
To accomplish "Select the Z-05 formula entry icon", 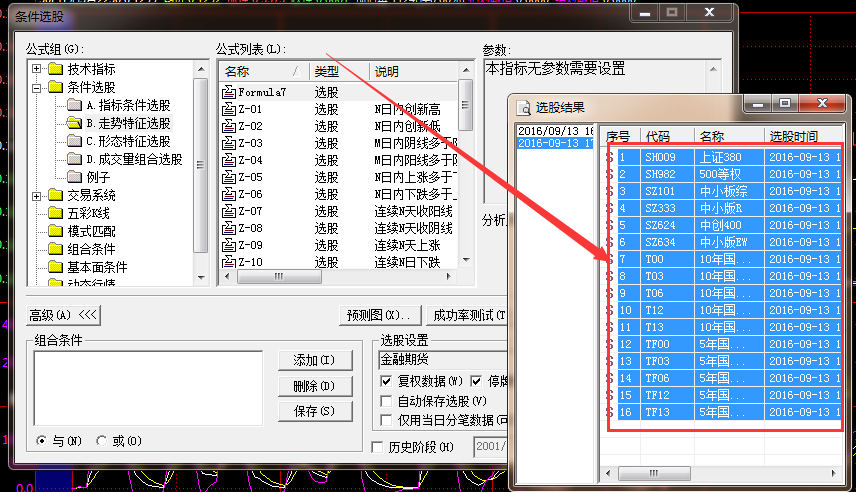I will click(x=228, y=177).
